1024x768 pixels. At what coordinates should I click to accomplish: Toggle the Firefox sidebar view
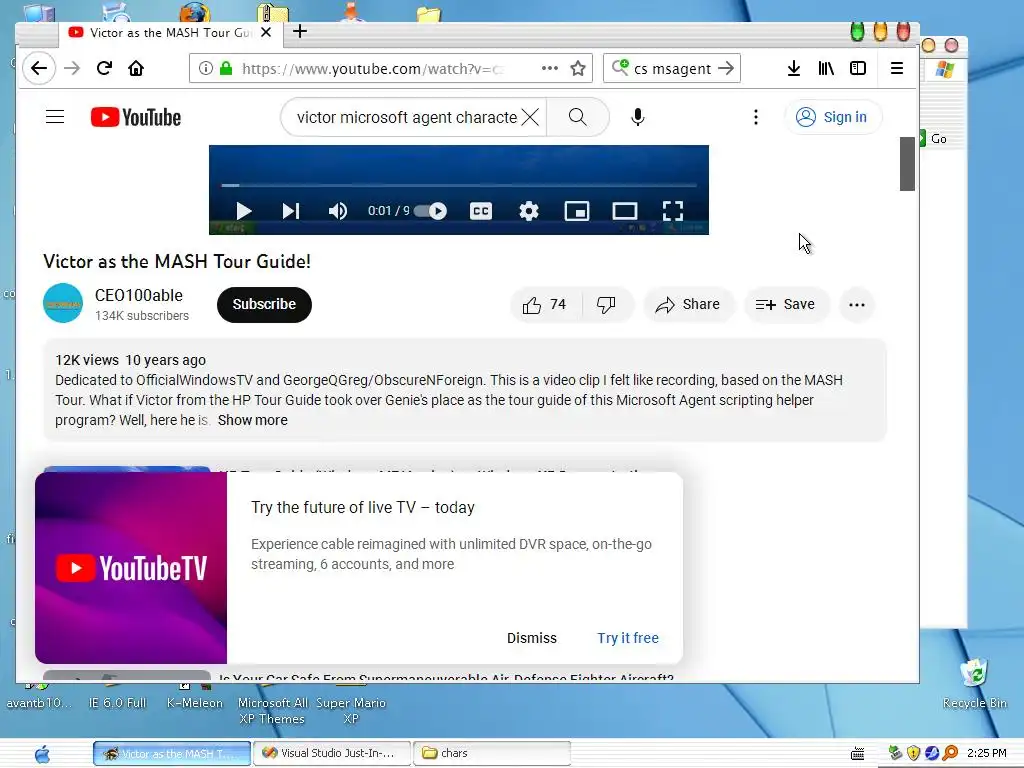click(857, 68)
